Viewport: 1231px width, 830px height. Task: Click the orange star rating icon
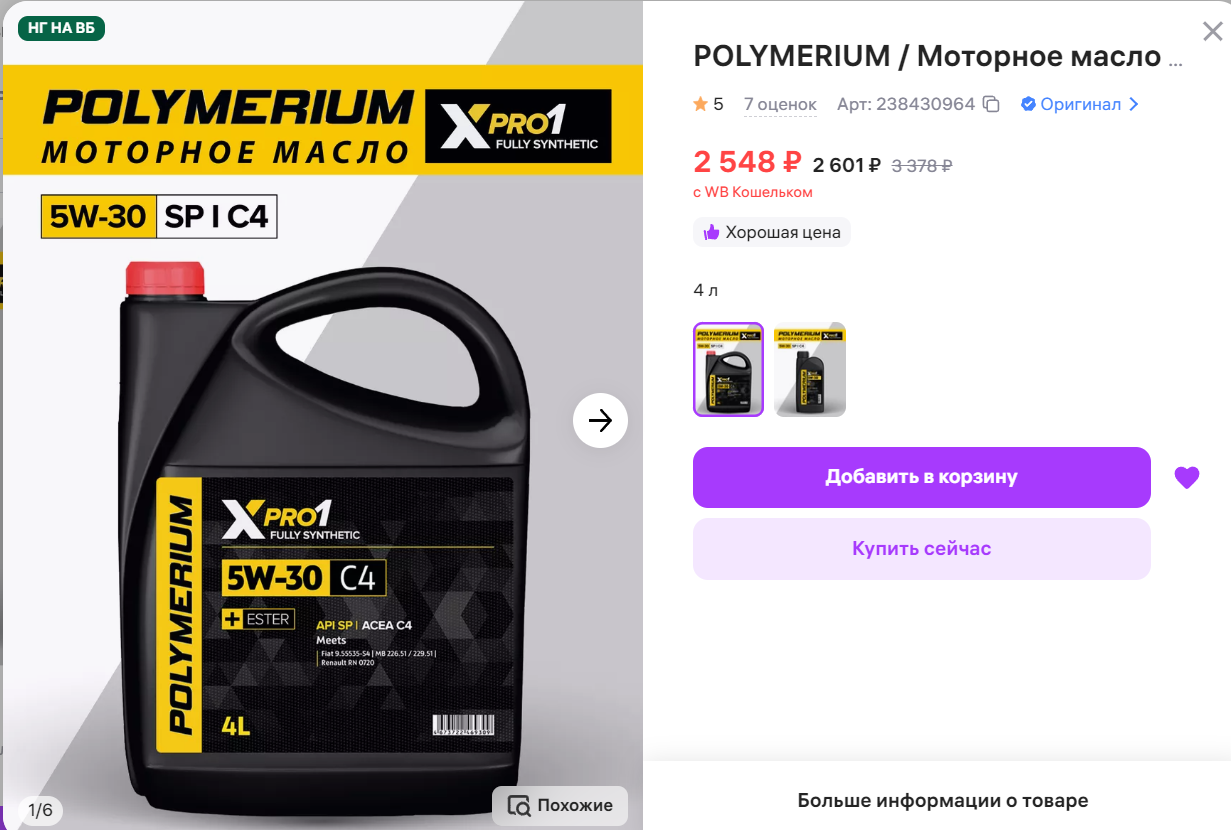700,104
